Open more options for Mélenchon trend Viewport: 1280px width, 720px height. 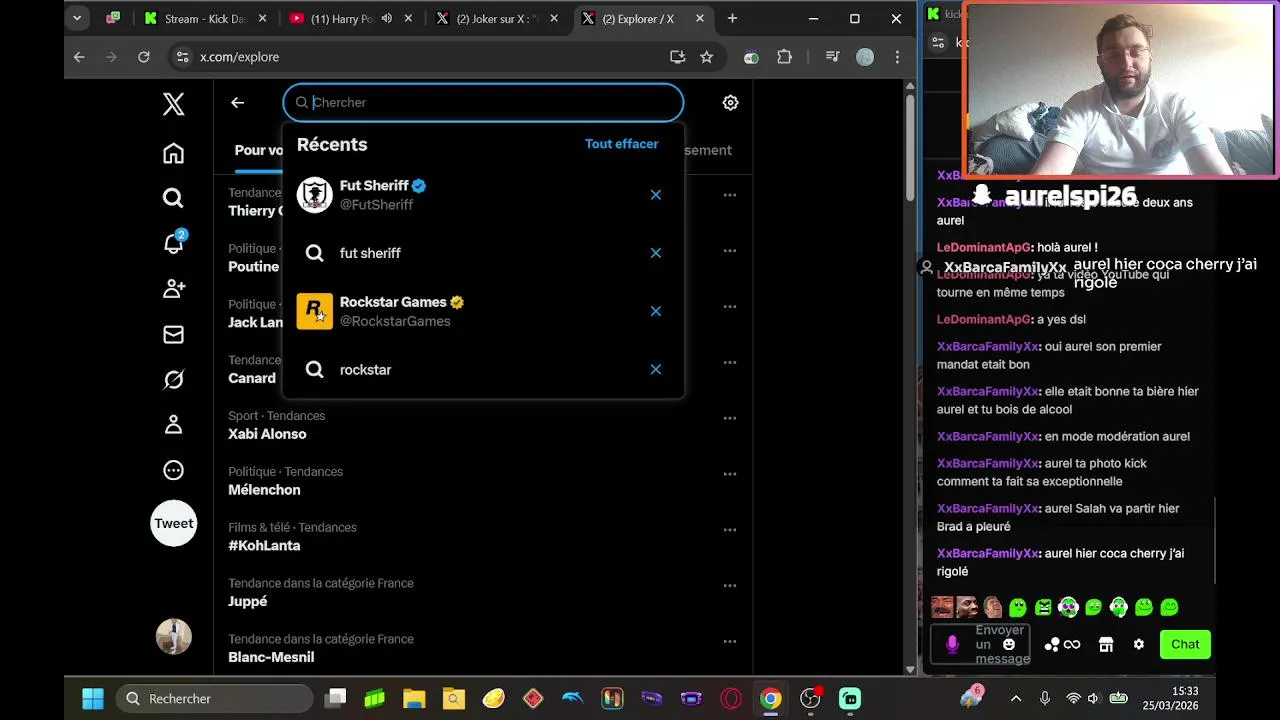[x=730, y=474]
